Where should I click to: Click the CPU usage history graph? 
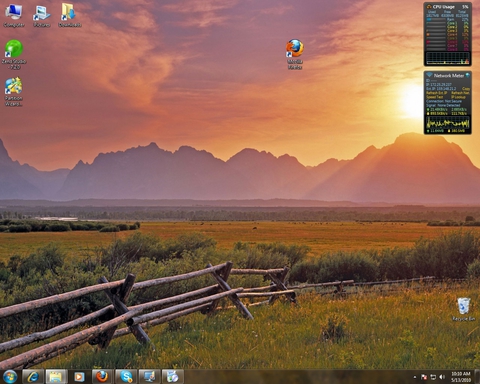[x=447, y=58]
